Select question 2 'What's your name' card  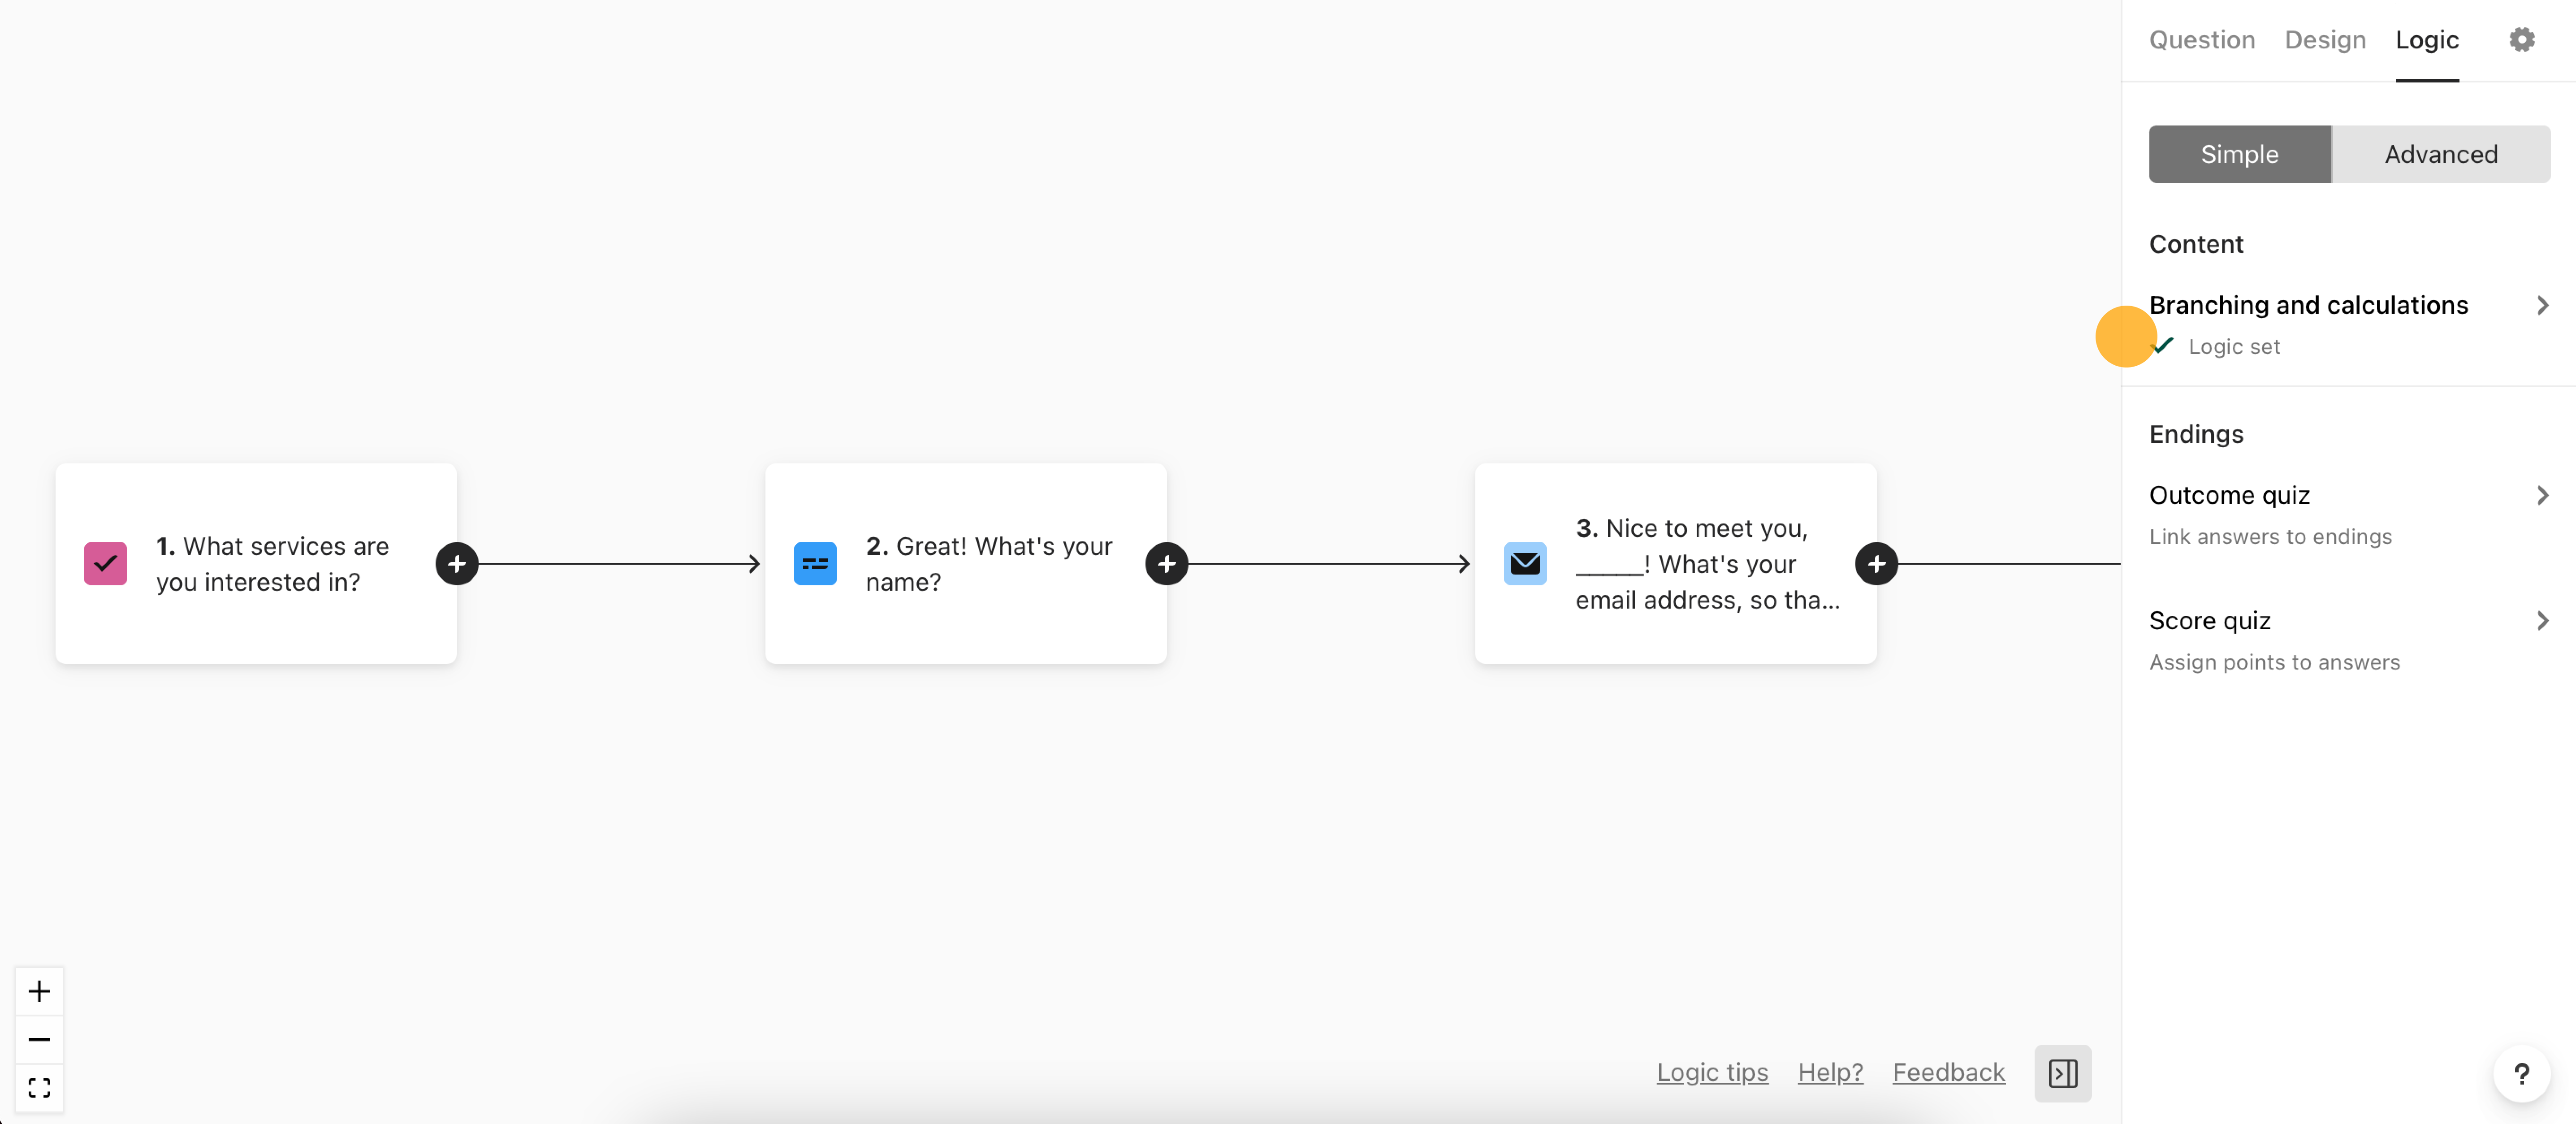coord(966,564)
